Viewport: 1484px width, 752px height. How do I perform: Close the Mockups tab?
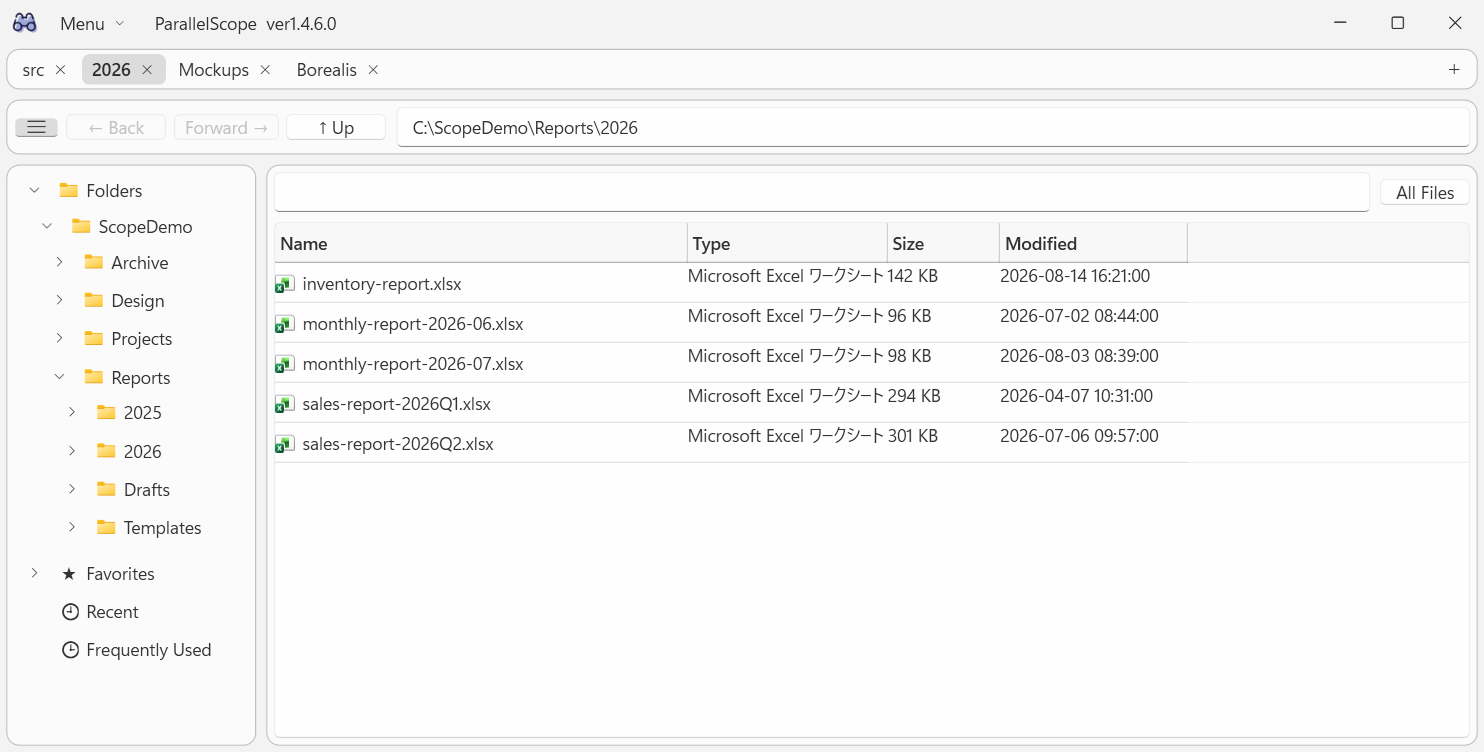point(265,70)
